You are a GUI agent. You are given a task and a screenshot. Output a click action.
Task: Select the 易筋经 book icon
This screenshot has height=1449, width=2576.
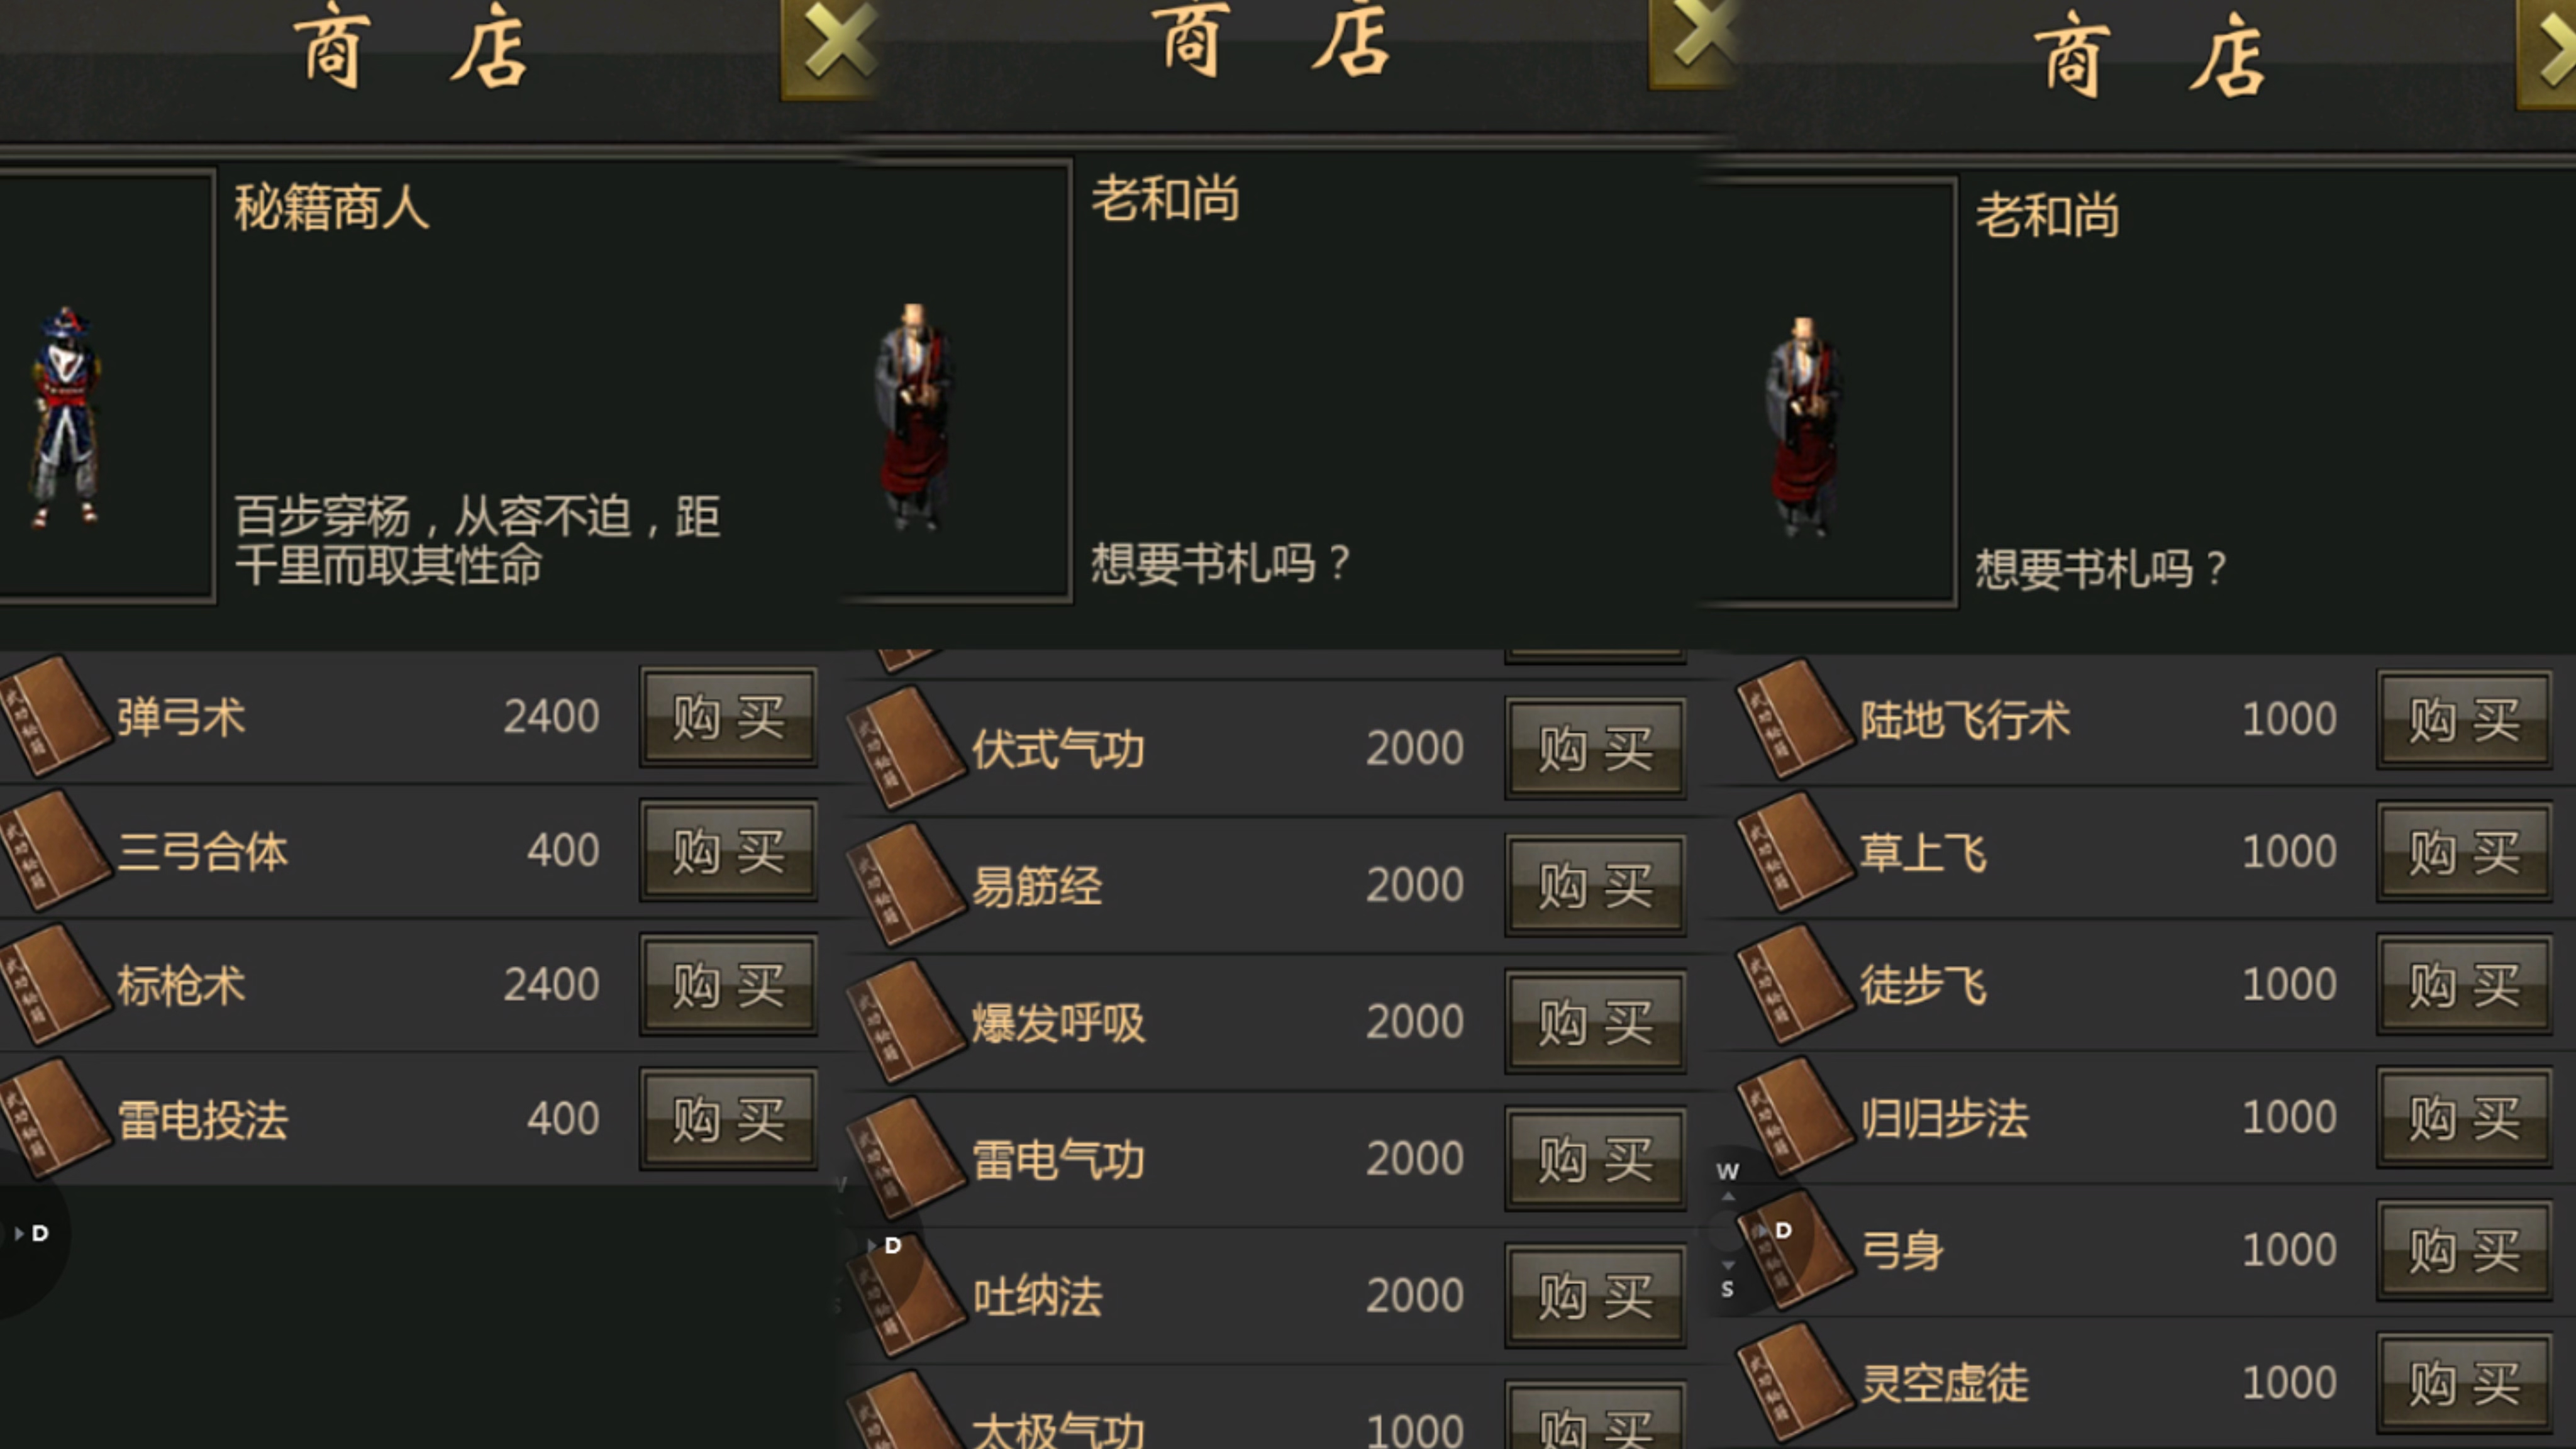pos(906,884)
